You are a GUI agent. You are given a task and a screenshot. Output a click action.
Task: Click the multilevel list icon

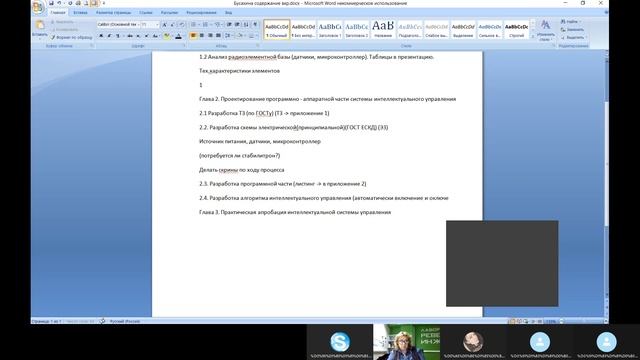[x=218, y=25]
